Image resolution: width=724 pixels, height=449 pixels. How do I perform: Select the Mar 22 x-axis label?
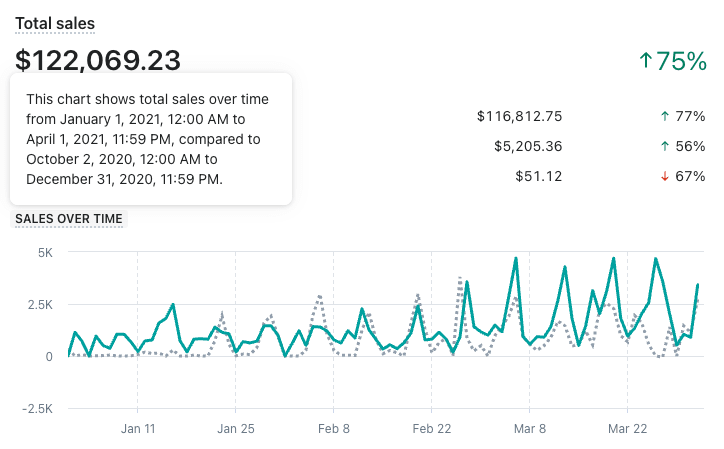pyautogui.click(x=627, y=428)
